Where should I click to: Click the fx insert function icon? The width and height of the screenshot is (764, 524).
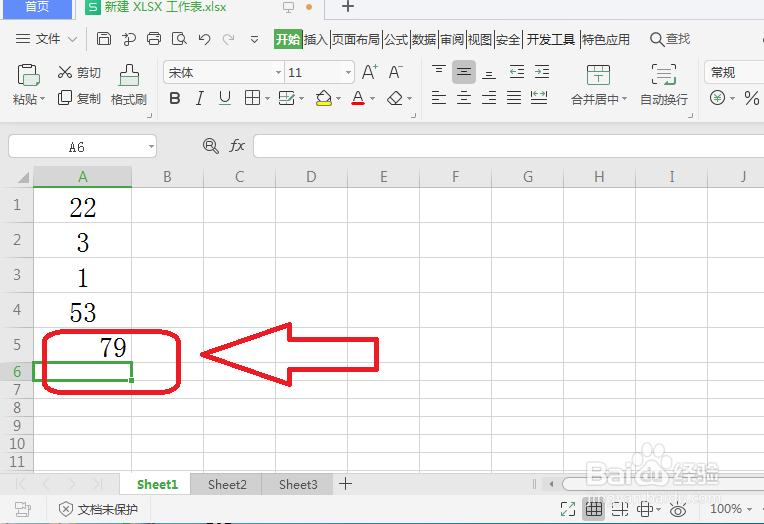click(x=237, y=146)
